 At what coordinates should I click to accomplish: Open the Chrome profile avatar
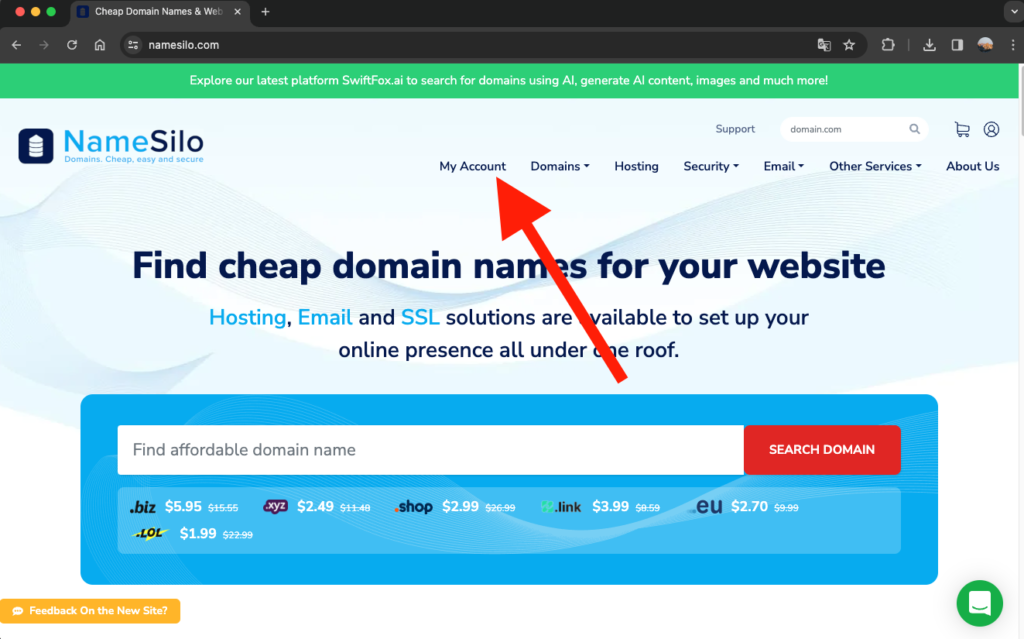985,45
